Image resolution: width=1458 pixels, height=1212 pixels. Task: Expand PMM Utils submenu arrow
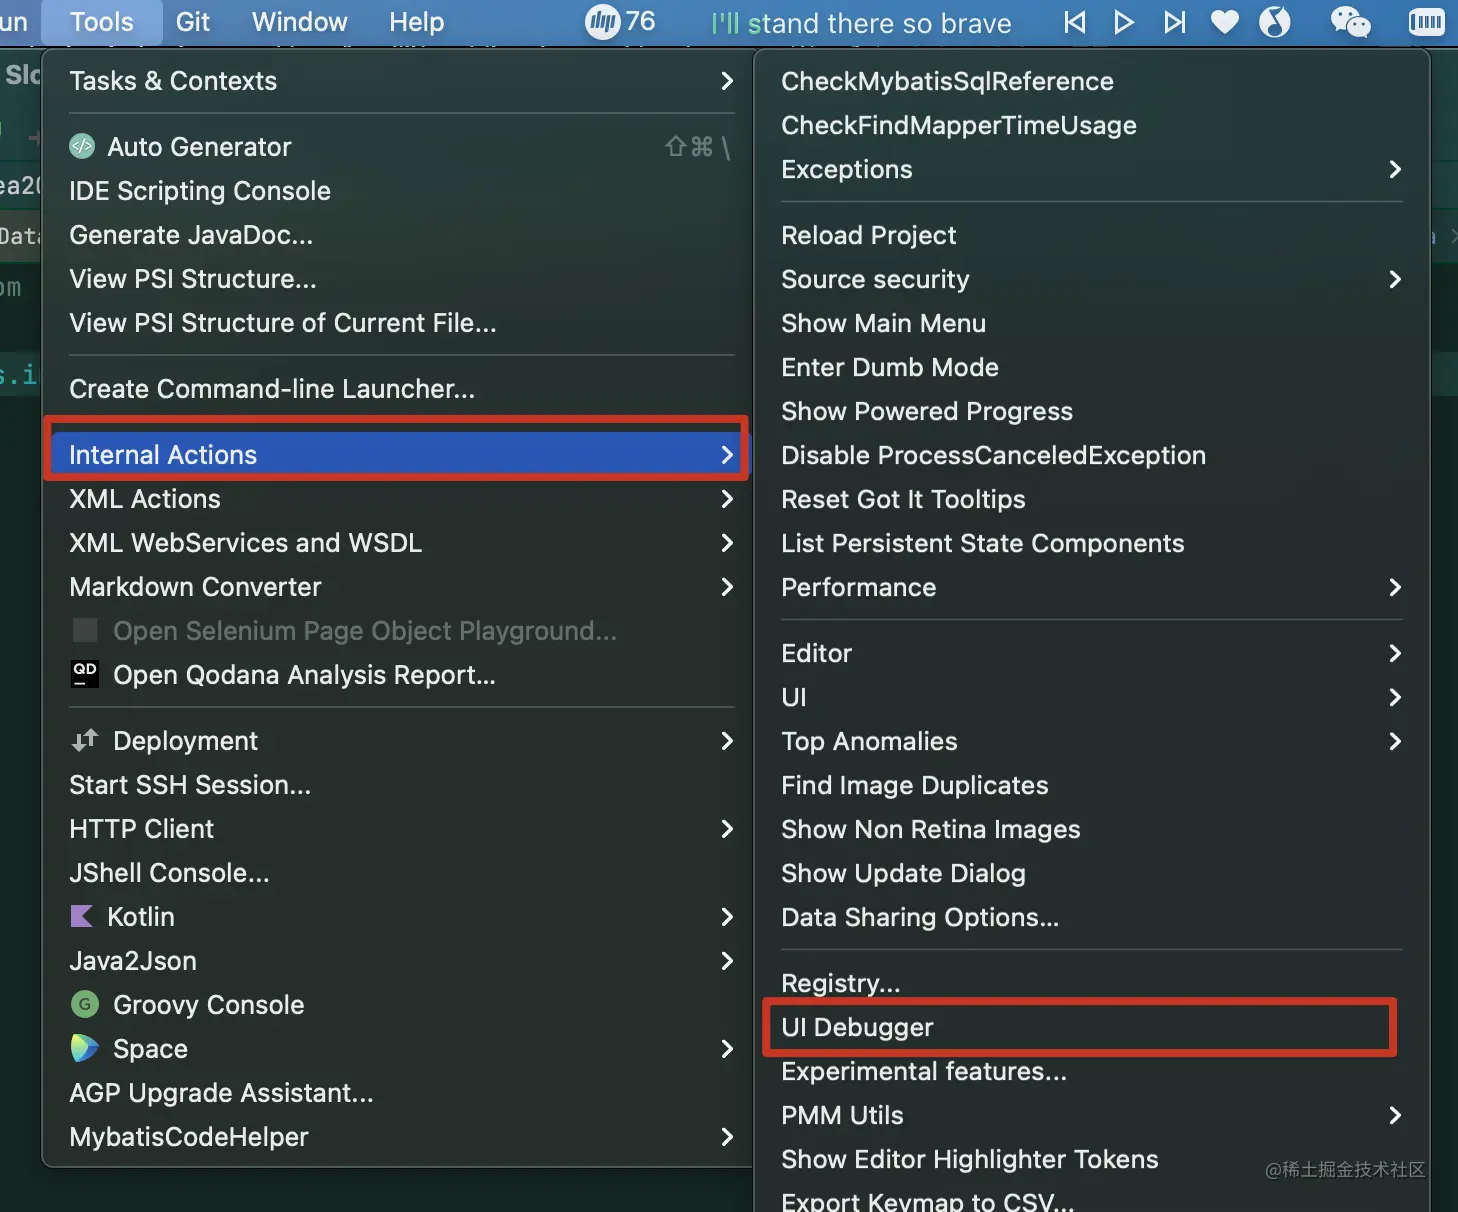pos(1395,1115)
